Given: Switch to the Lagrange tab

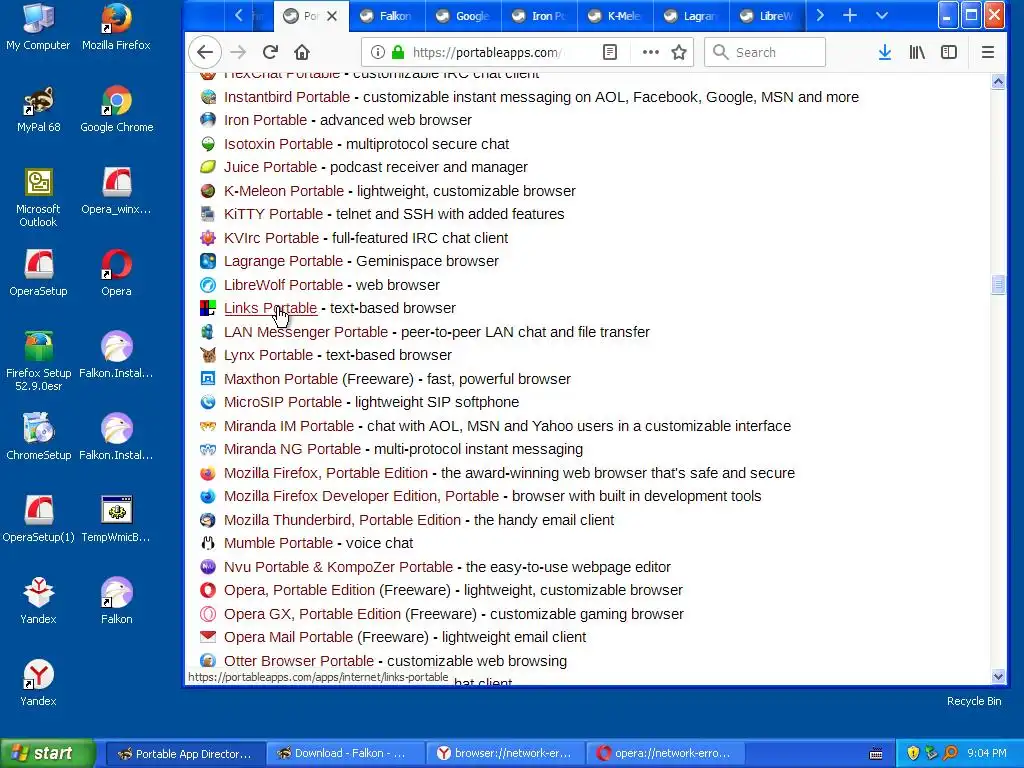Looking at the screenshot, I should (x=691, y=16).
